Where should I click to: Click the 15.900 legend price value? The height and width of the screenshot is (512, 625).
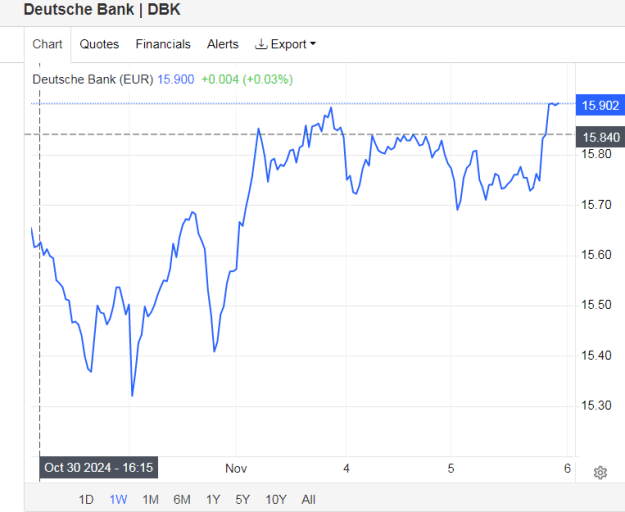[x=175, y=79]
